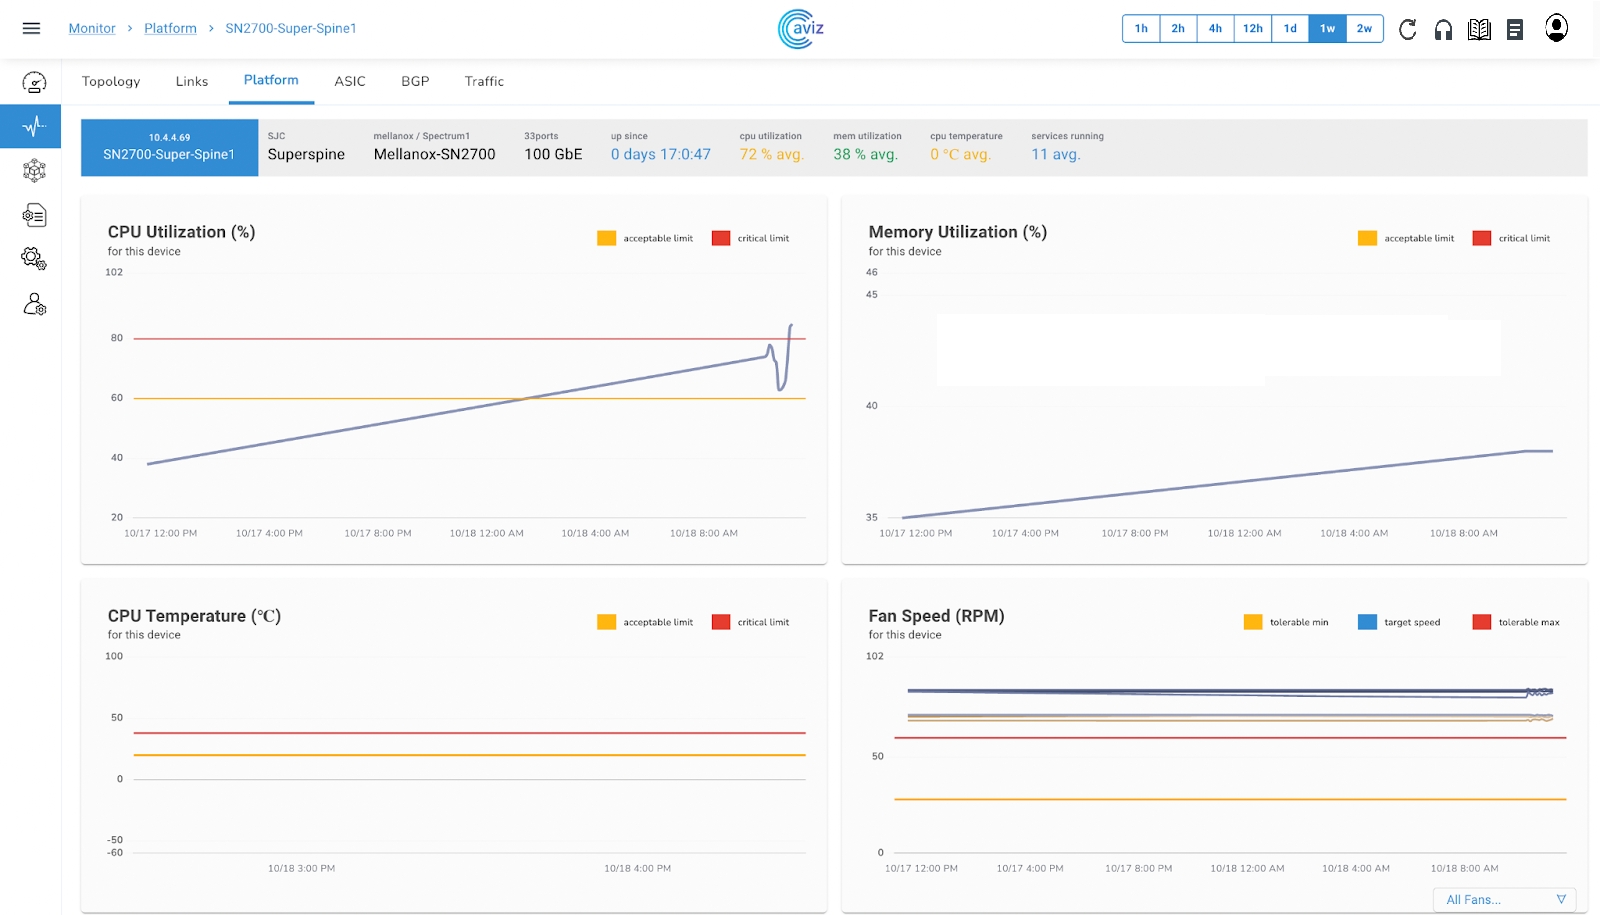This screenshot has width=1600, height=915.
Task: Open the user administration sidebar icon
Action: coord(34,304)
